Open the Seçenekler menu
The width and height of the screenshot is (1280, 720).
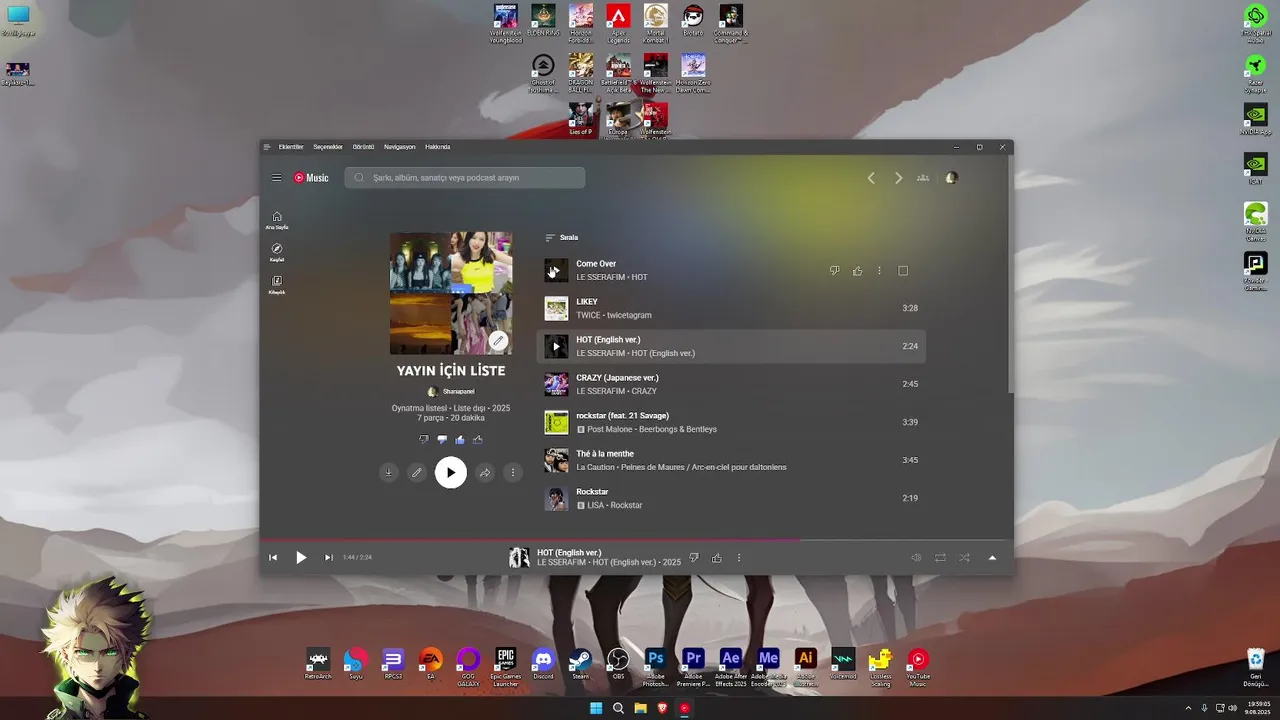pos(328,147)
